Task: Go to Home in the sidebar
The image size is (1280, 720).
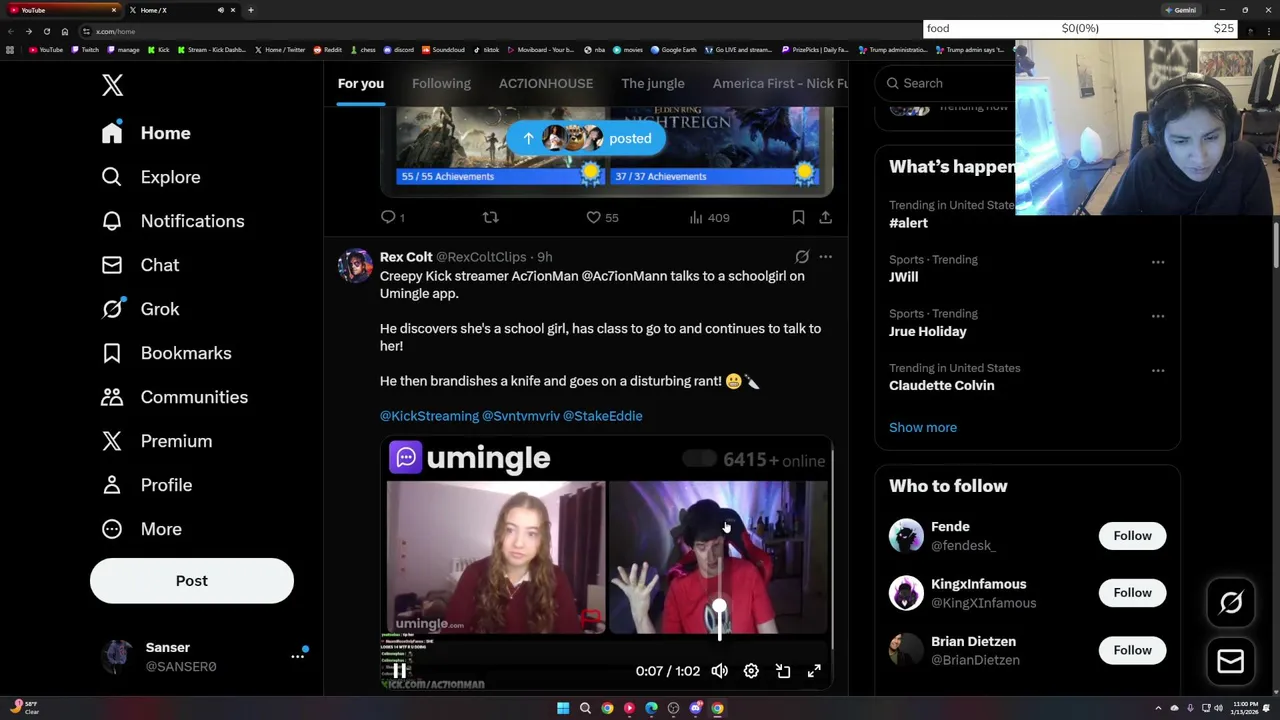Action: coord(146,133)
